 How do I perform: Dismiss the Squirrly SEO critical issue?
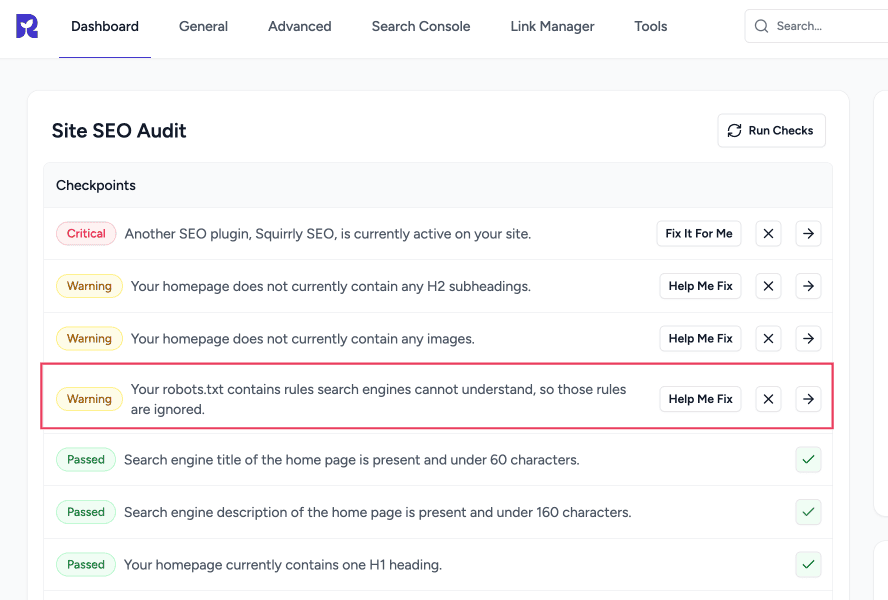pyautogui.click(x=768, y=233)
